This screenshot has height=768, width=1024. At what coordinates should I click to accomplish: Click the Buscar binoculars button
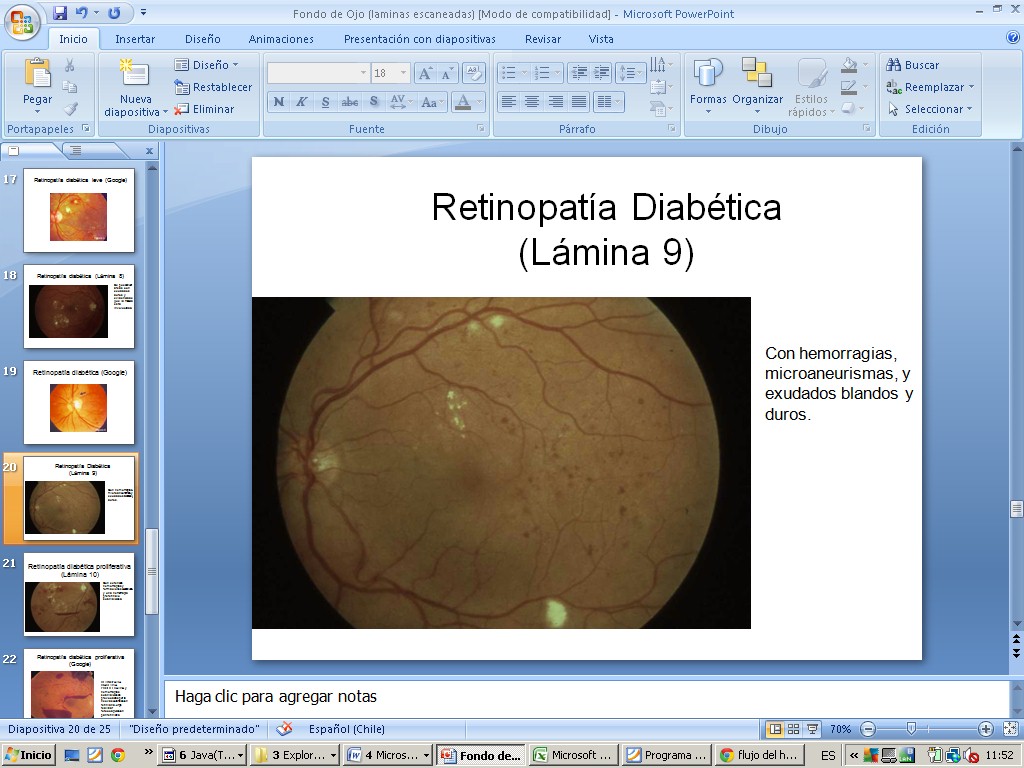(913, 65)
